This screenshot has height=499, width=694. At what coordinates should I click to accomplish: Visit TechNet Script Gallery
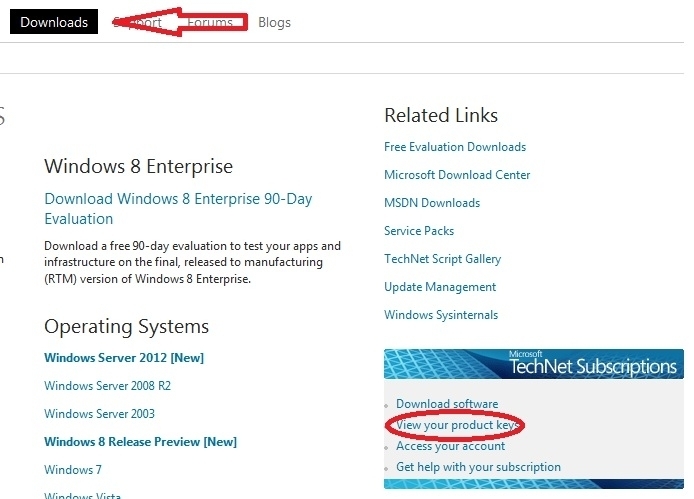(442, 259)
